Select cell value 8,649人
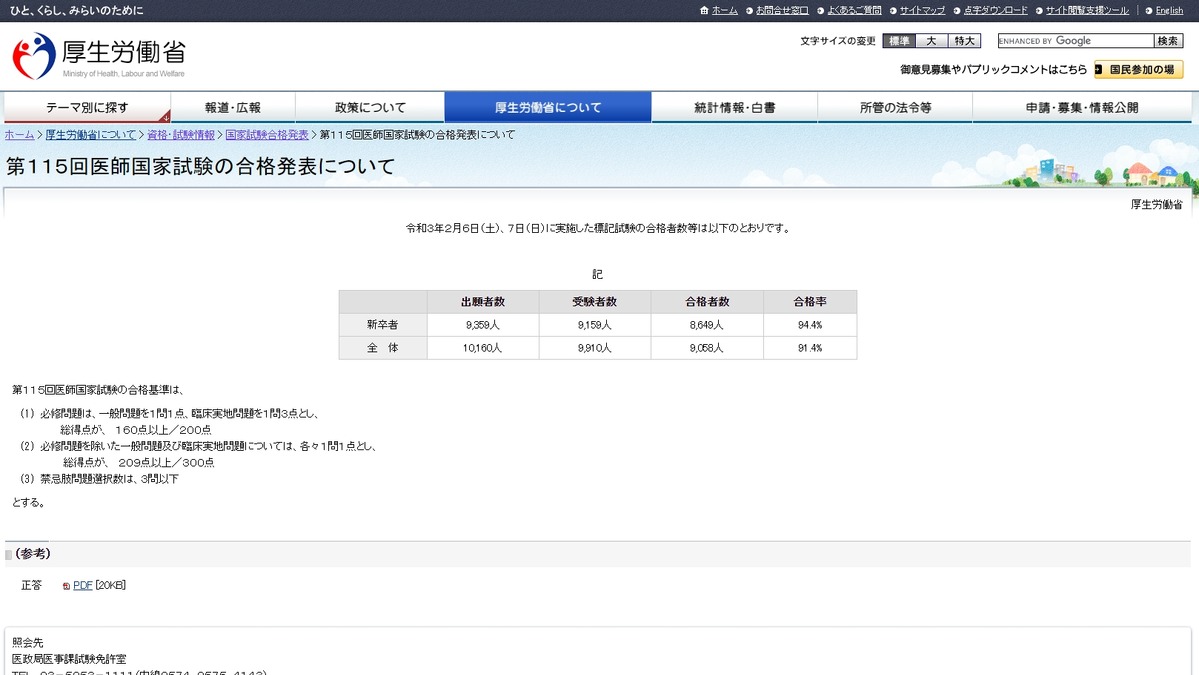 point(707,325)
